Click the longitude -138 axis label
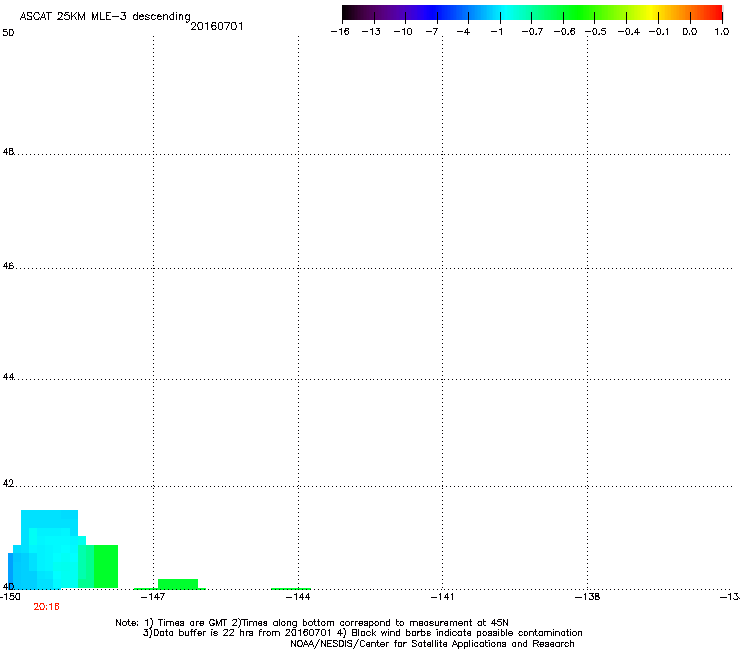Image resolution: width=740 pixels, height=650 pixels. [x=587, y=597]
